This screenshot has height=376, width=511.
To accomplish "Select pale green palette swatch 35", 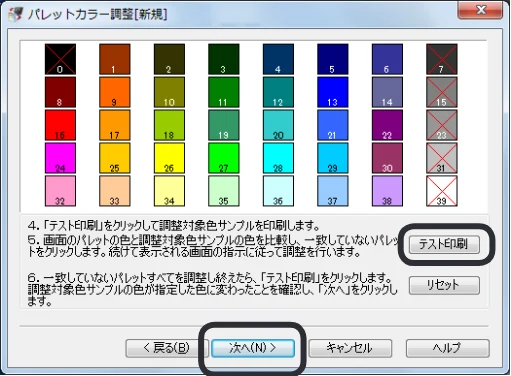I will pos(224,191).
